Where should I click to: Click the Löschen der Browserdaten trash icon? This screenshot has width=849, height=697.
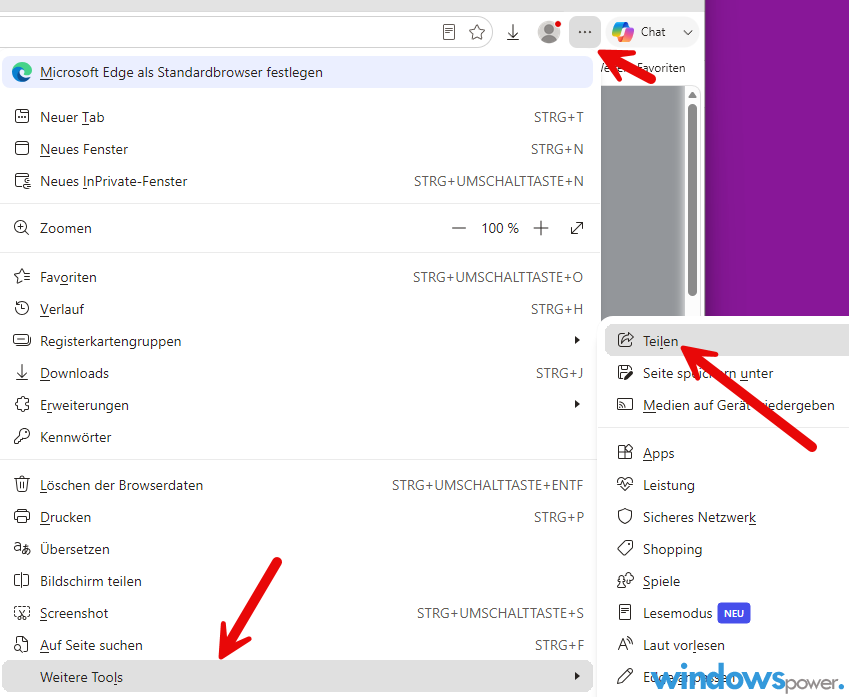tap(22, 484)
